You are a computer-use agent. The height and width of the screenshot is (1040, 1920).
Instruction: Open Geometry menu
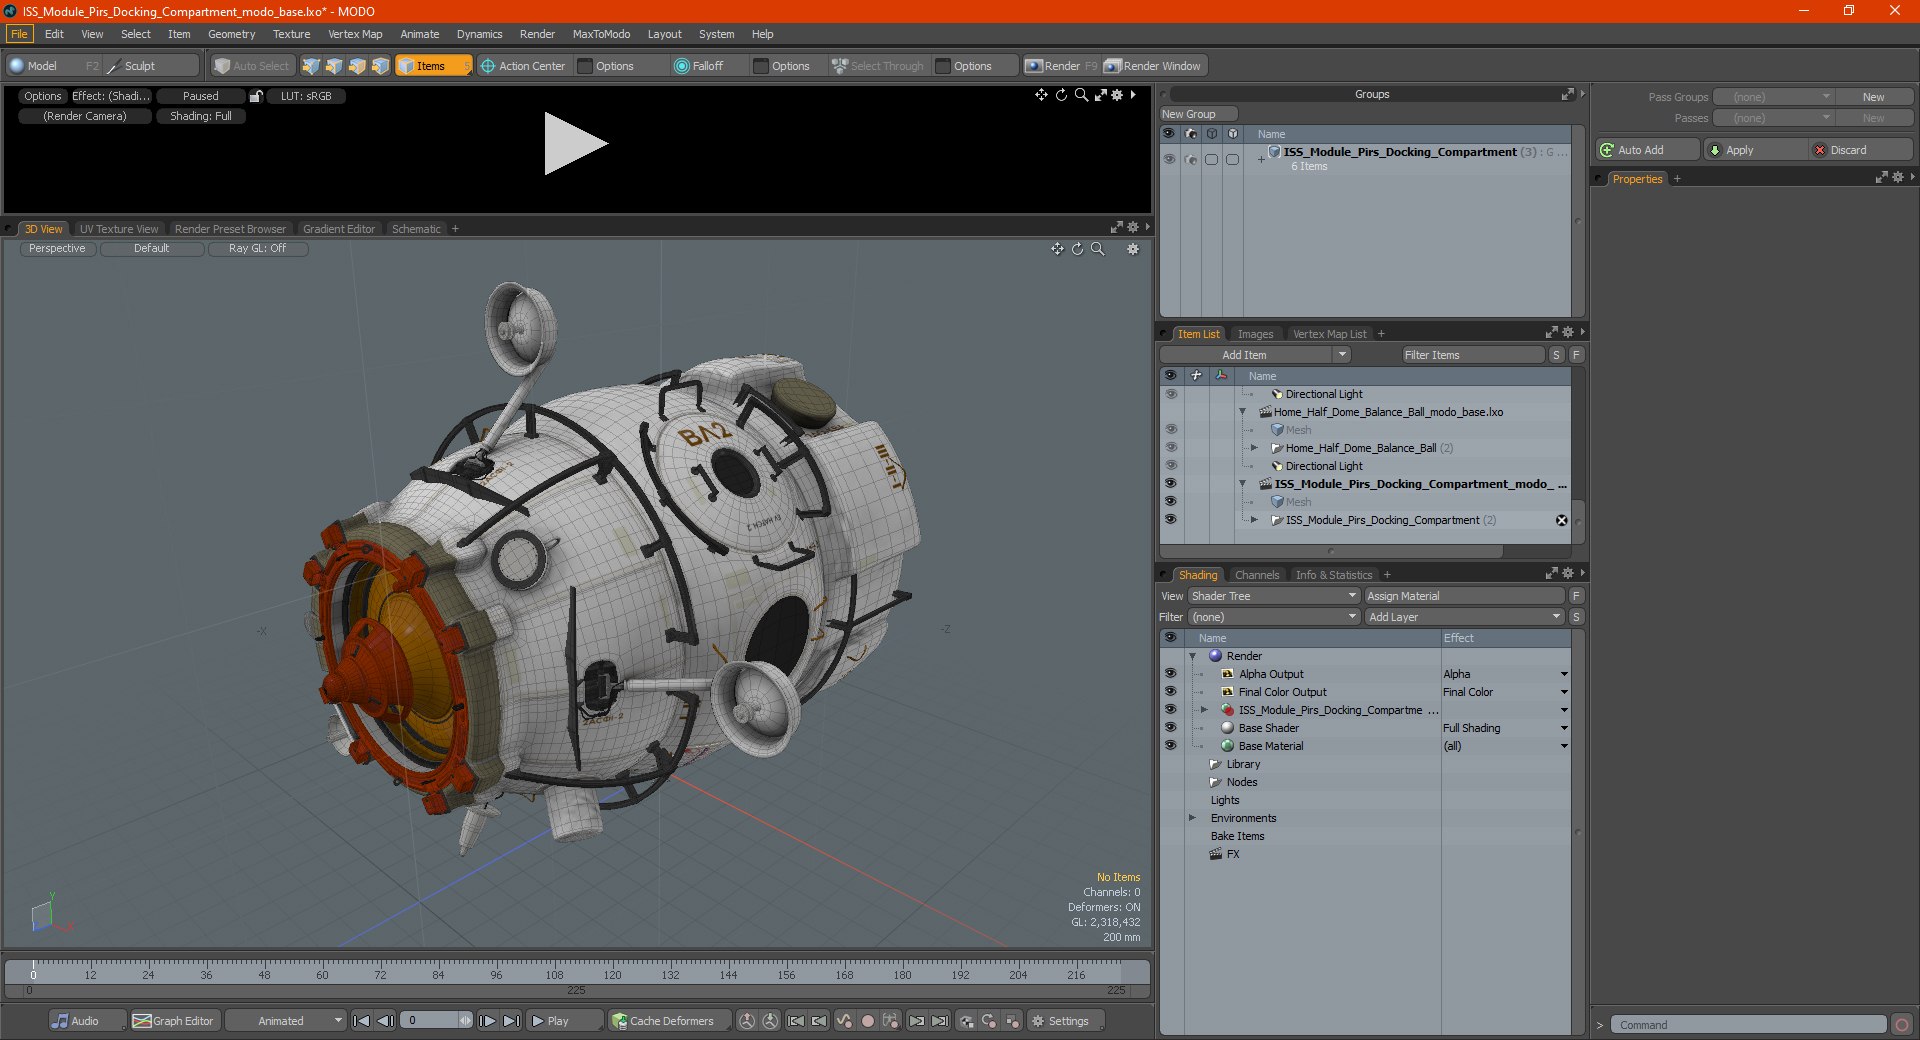(x=231, y=34)
